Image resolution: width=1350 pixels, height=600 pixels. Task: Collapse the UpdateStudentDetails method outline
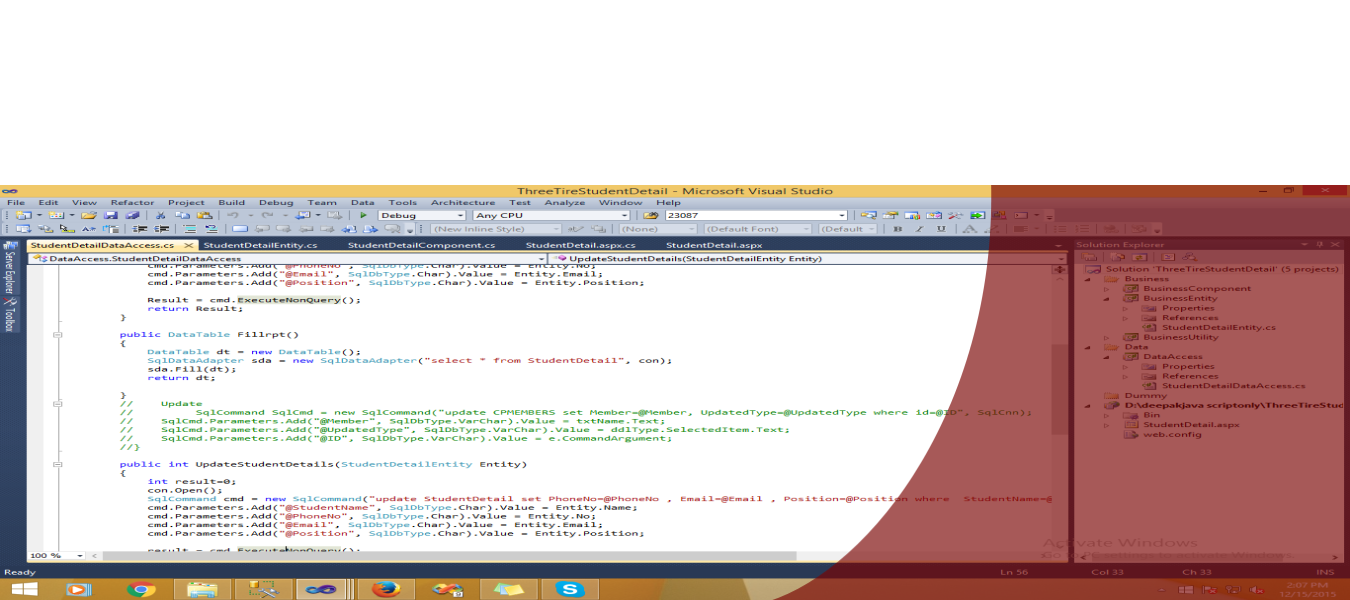tap(57, 464)
